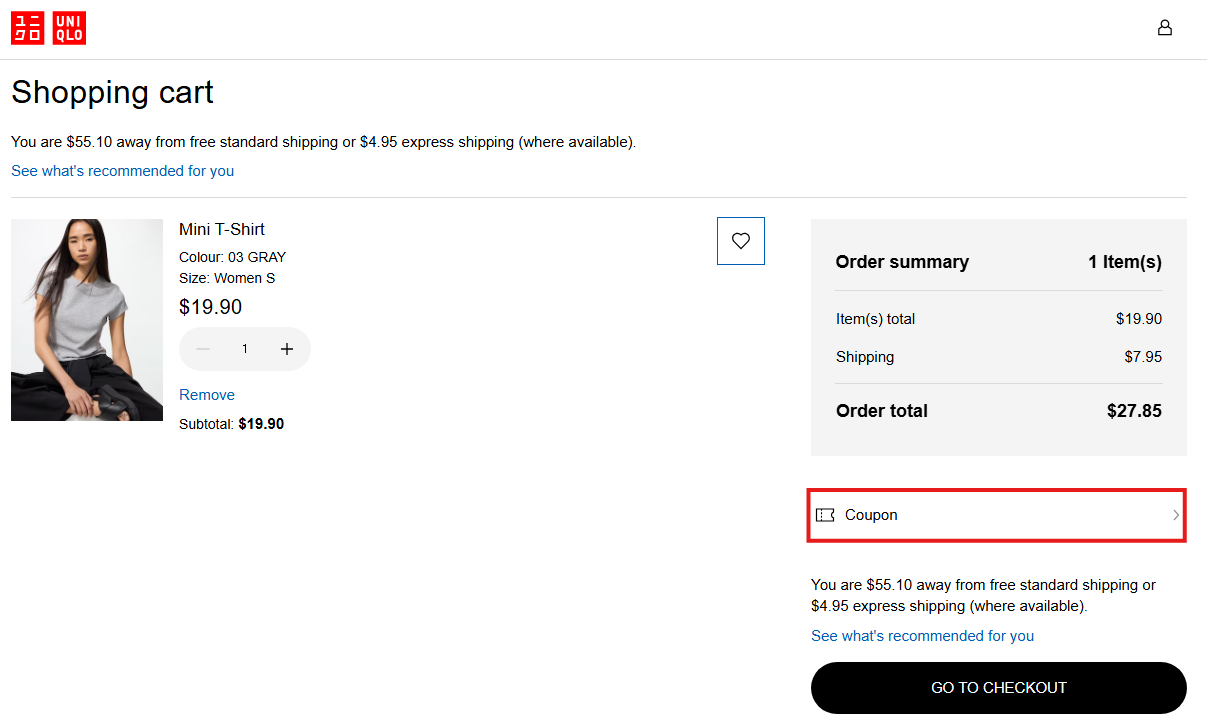Open recommended link below the Coupon row

pyautogui.click(x=922, y=636)
